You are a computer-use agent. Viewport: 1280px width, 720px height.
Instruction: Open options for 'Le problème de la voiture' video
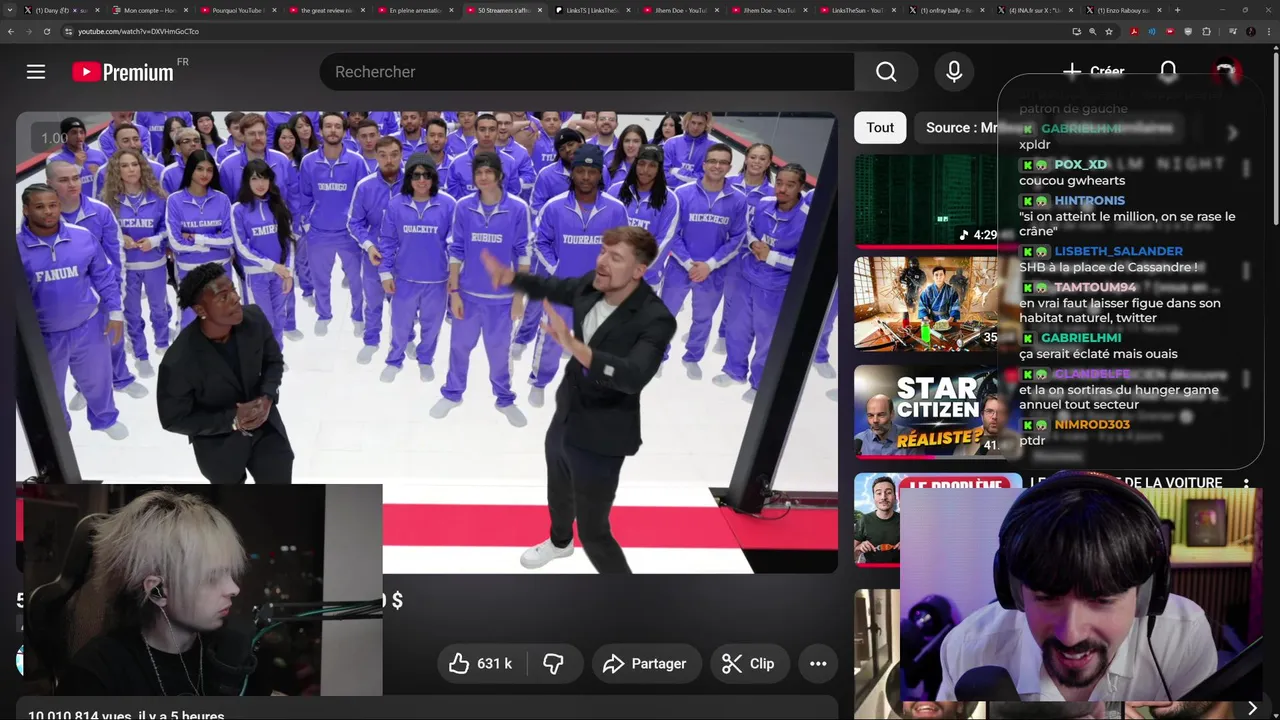[x=1247, y=484]
